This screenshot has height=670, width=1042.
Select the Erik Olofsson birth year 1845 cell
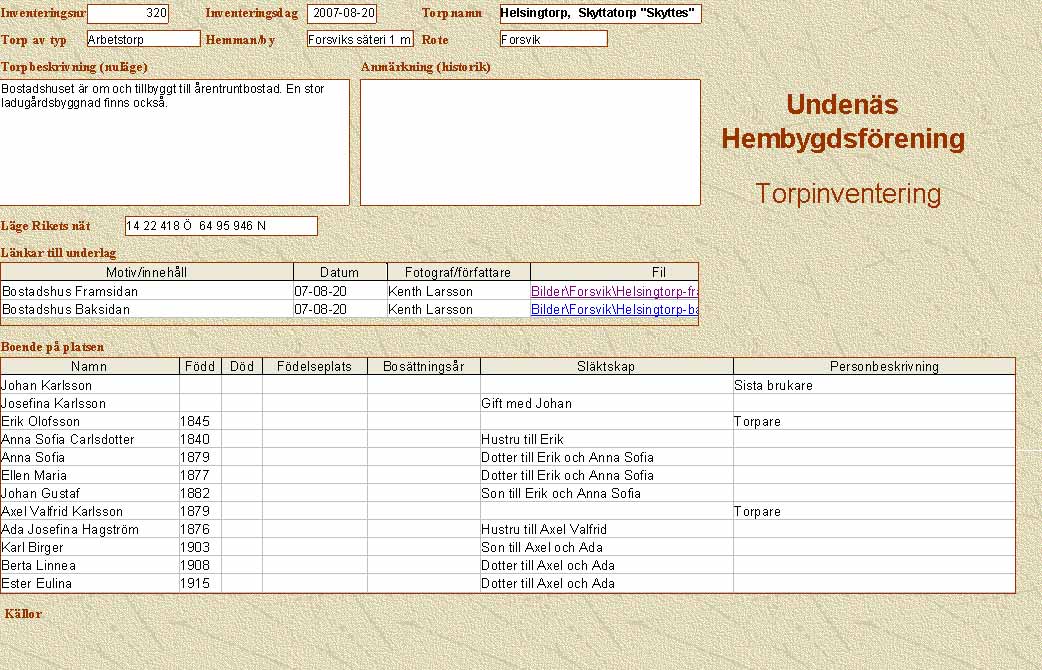[200, 421]
